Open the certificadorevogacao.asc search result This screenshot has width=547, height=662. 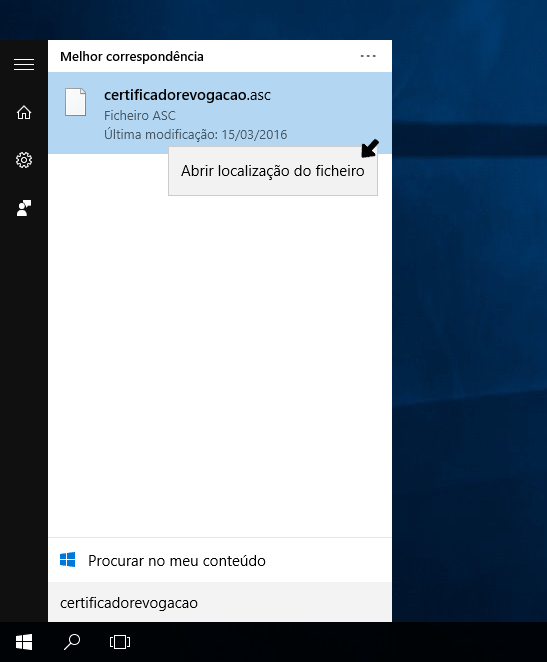tap(220, 113)
